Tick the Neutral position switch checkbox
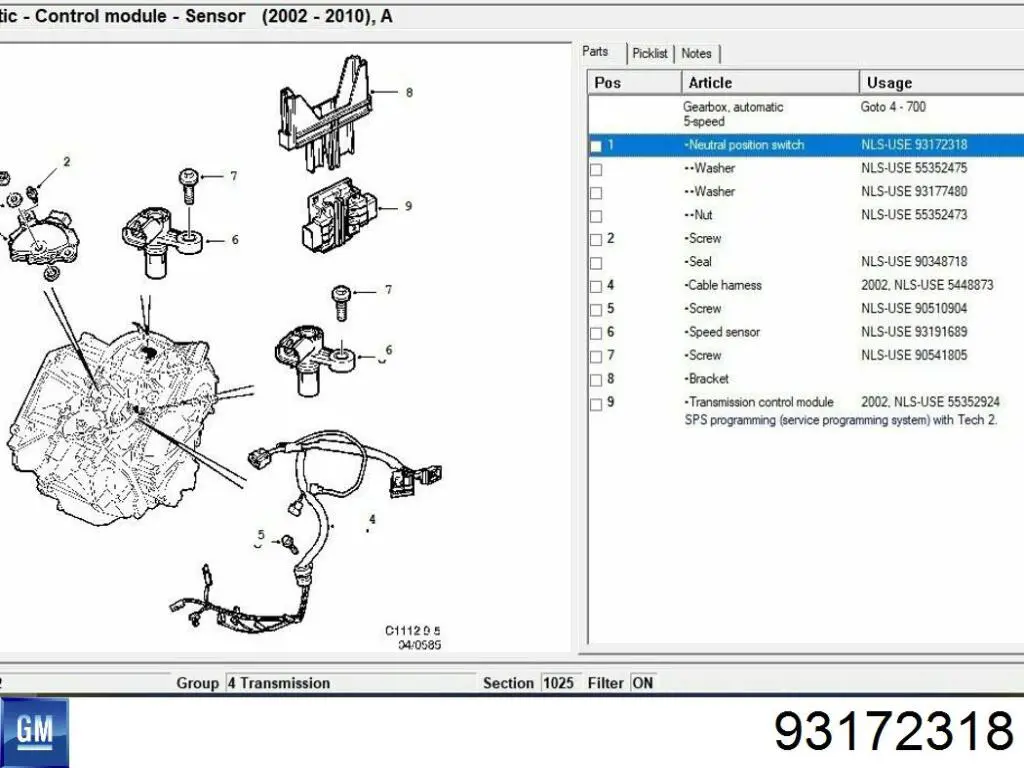This screenshot has height=768, width=1024. [x=596, y=146]
